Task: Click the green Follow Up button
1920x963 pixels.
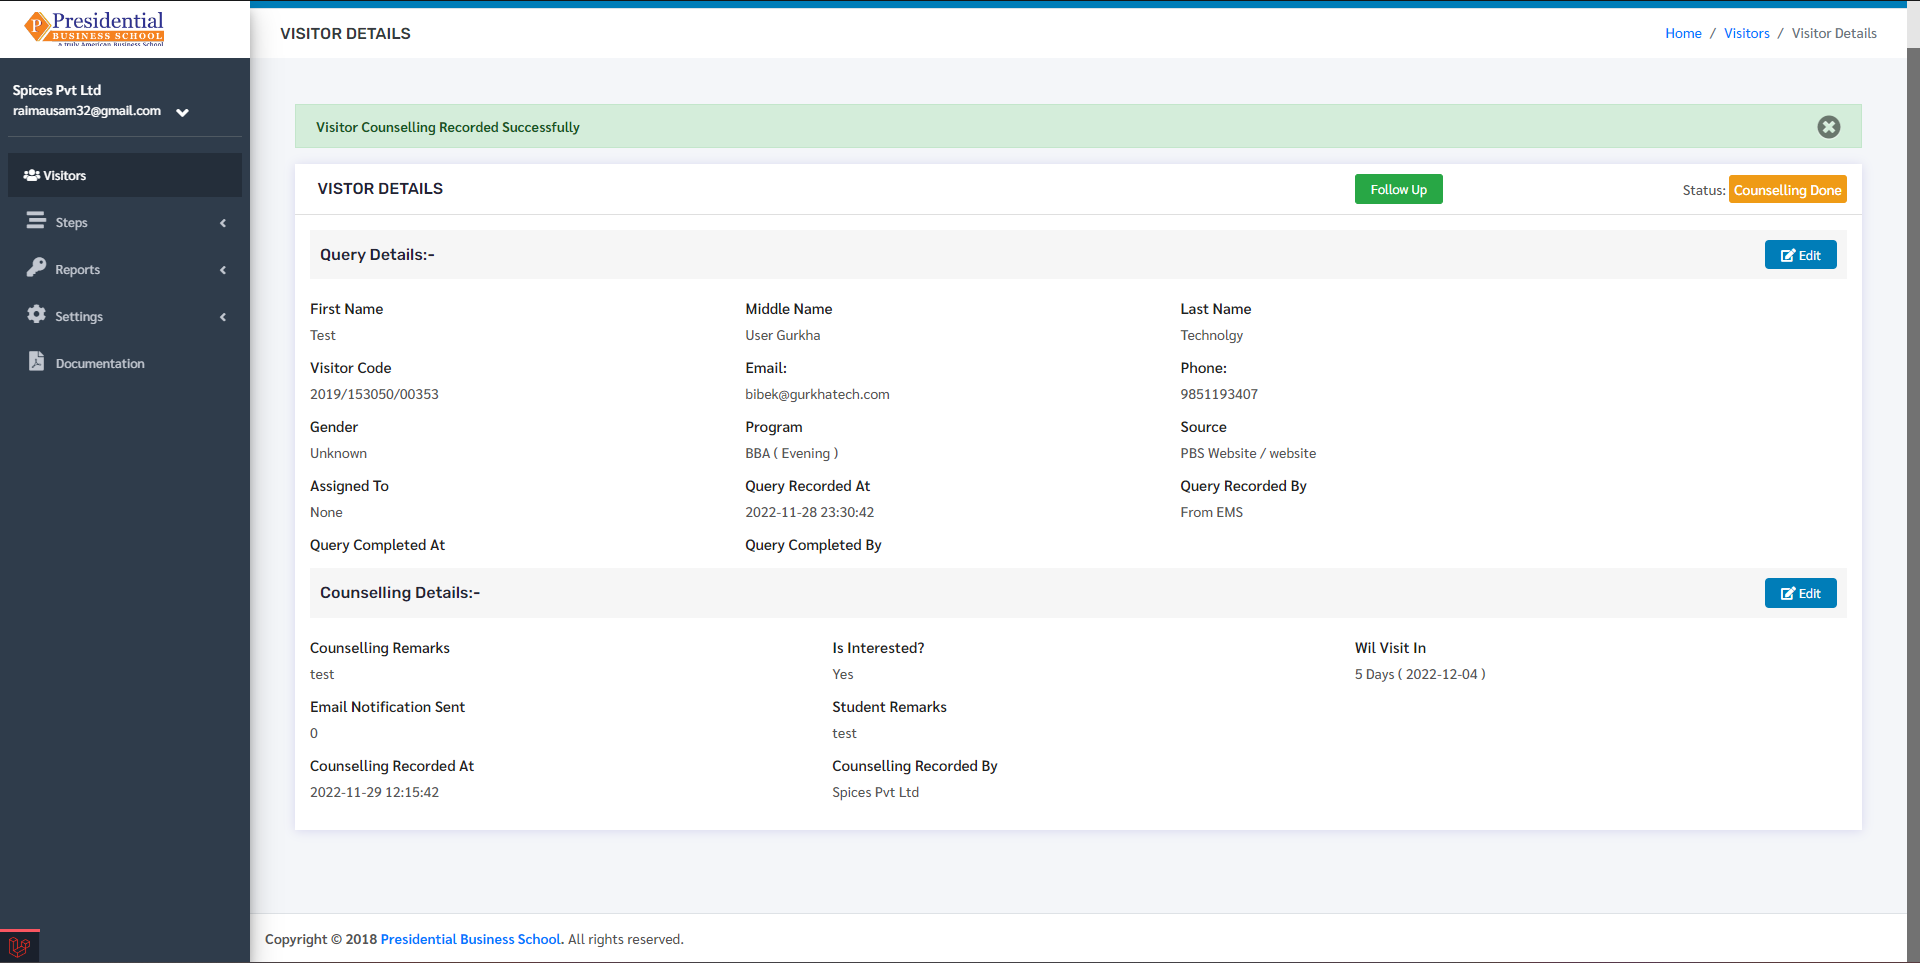Action: (x=1398, y=189)
